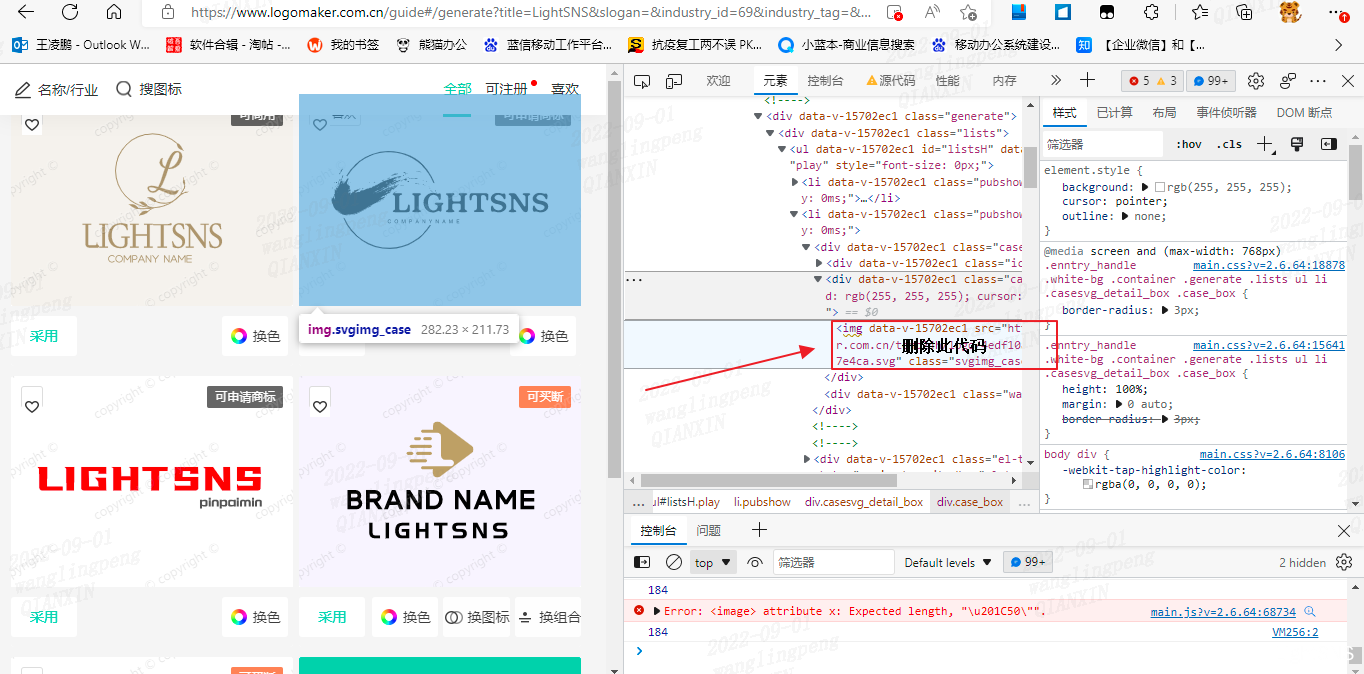Toggle device emulation mode in DevTools
The image size is (1364, 674).
point(674,81)
